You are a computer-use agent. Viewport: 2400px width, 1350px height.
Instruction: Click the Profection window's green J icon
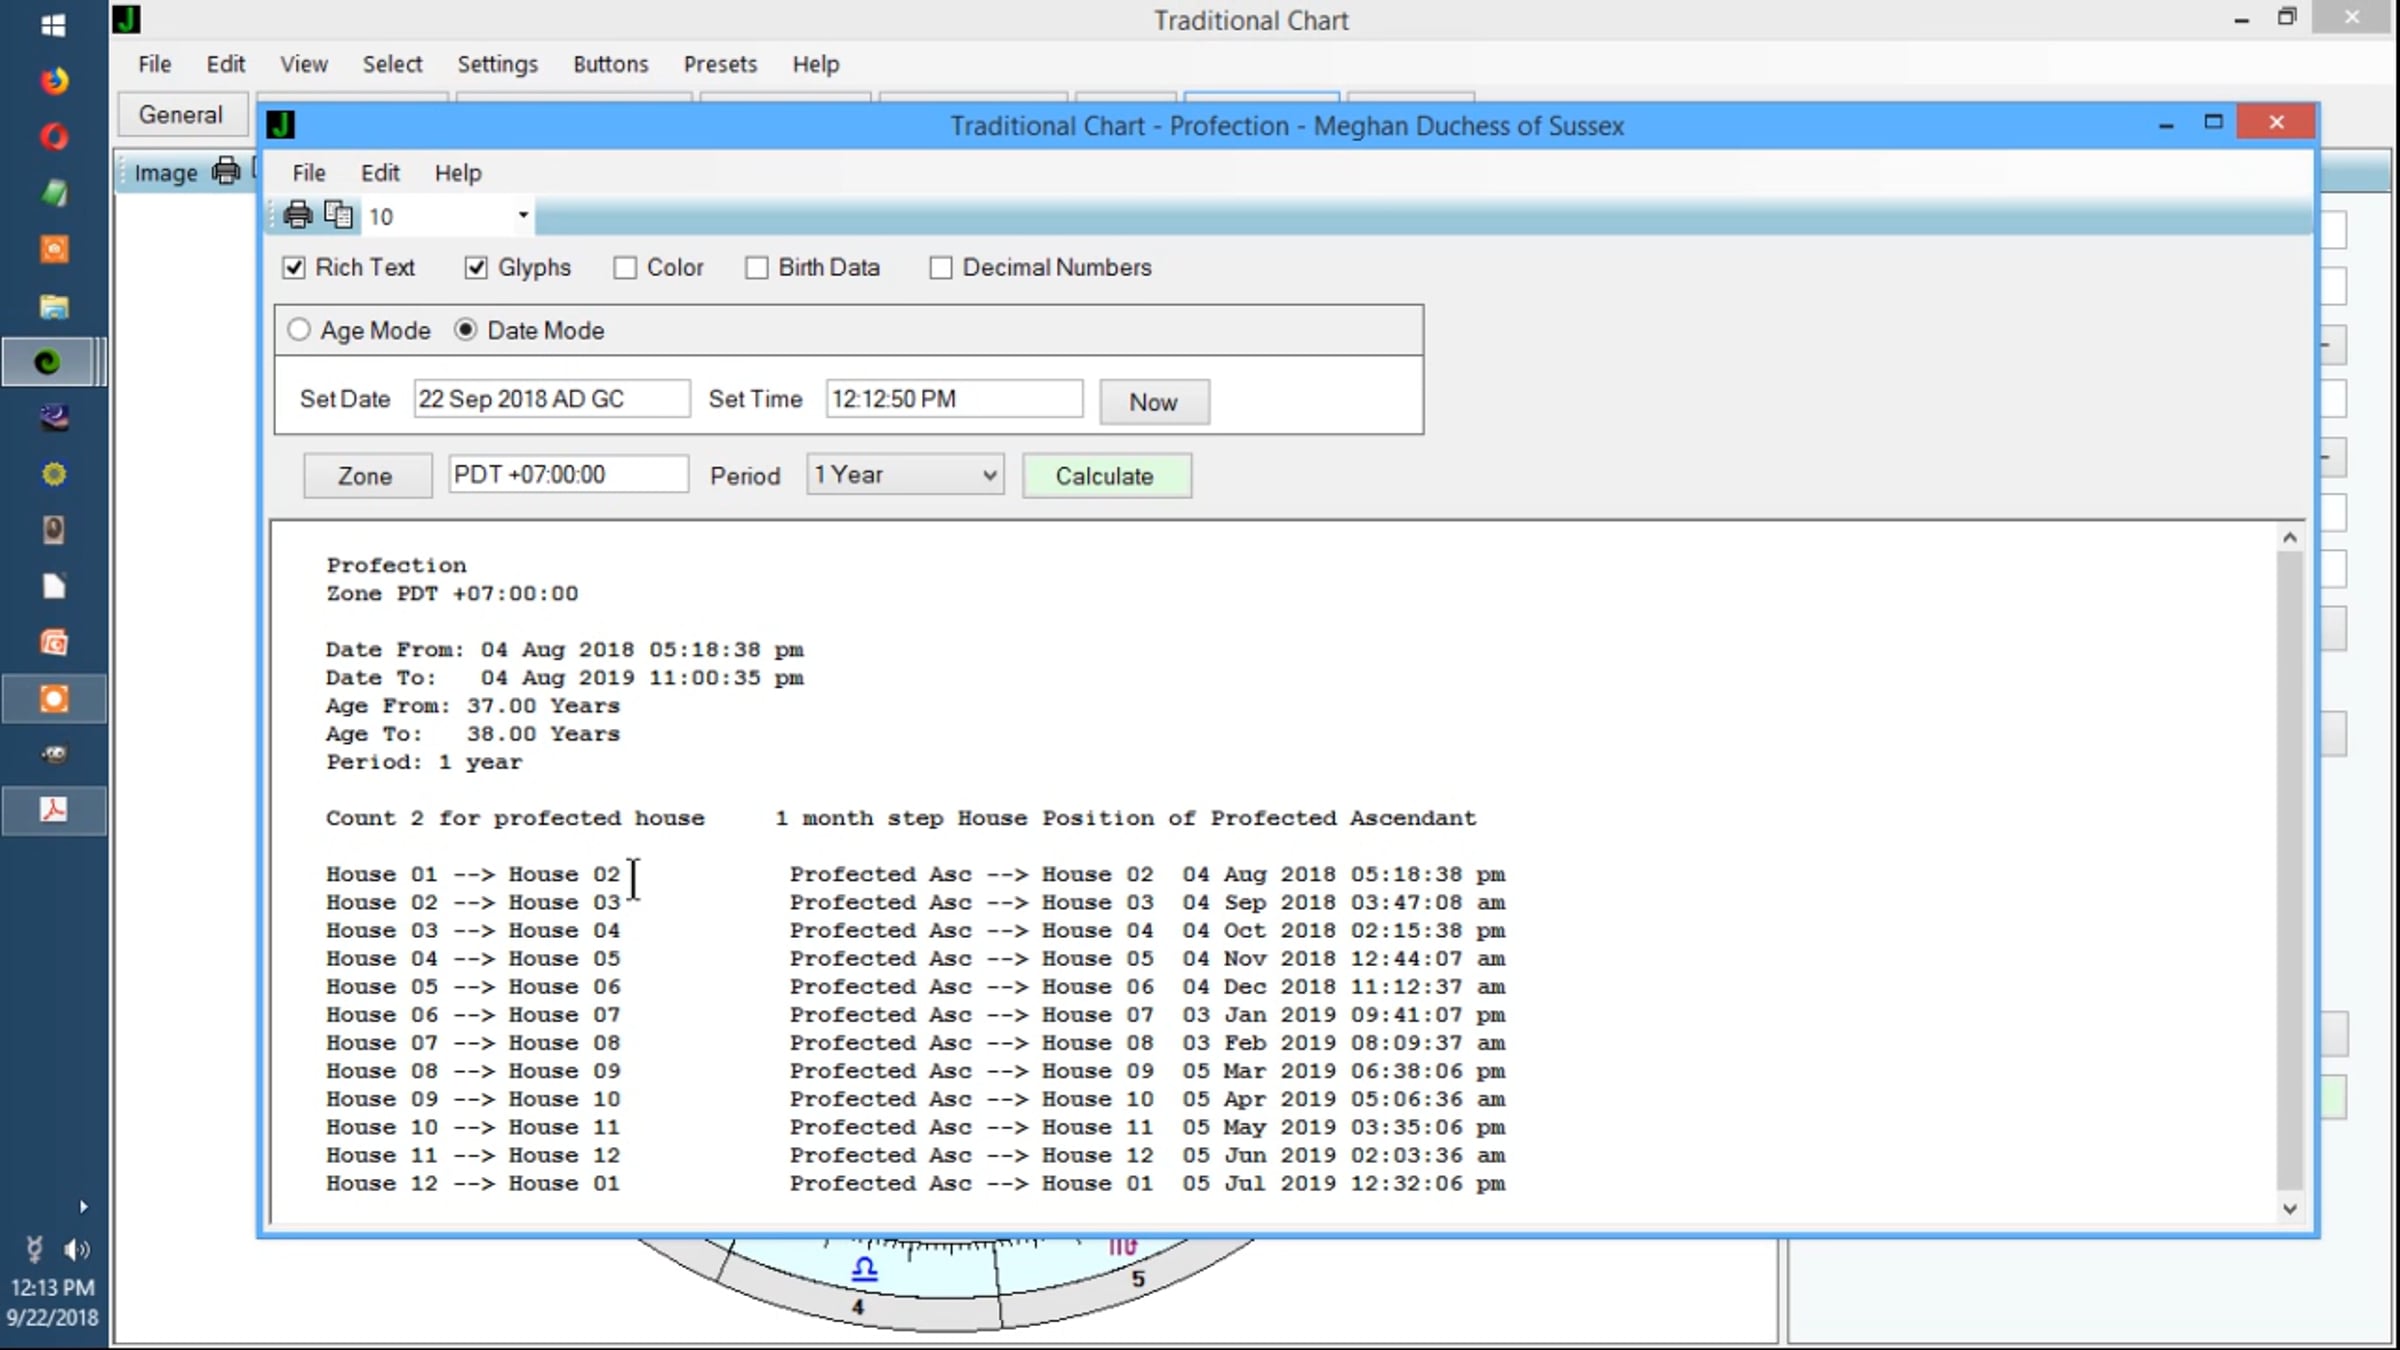[282, 125]
